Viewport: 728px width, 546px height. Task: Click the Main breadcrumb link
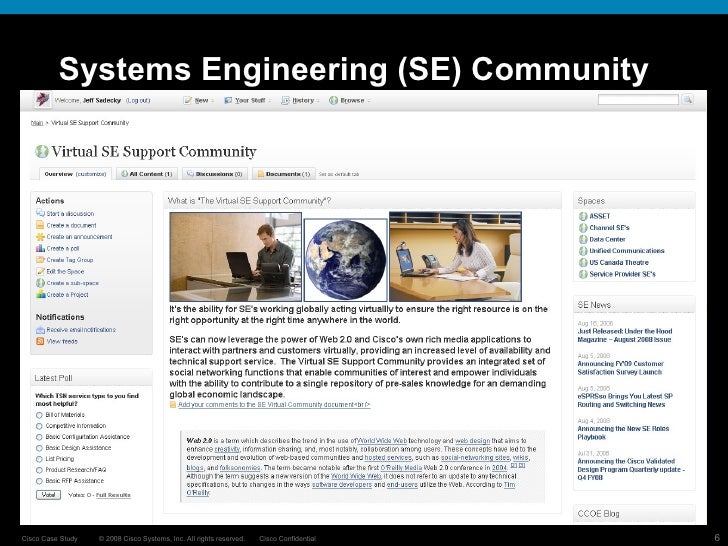point(37,123)
